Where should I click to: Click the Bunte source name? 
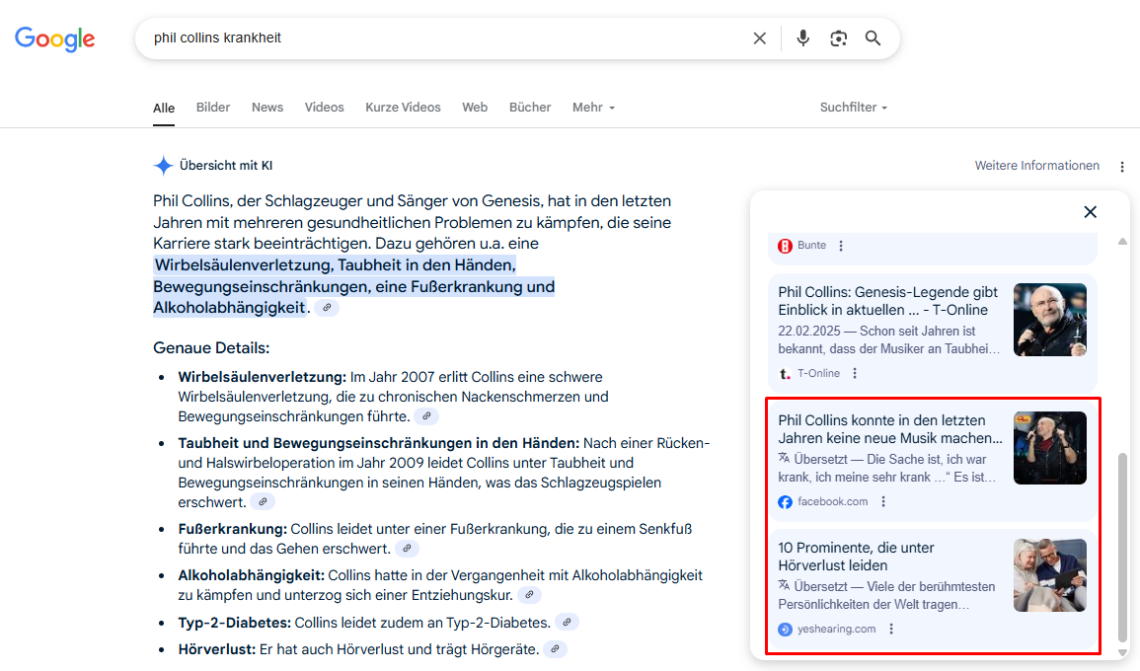811,246
